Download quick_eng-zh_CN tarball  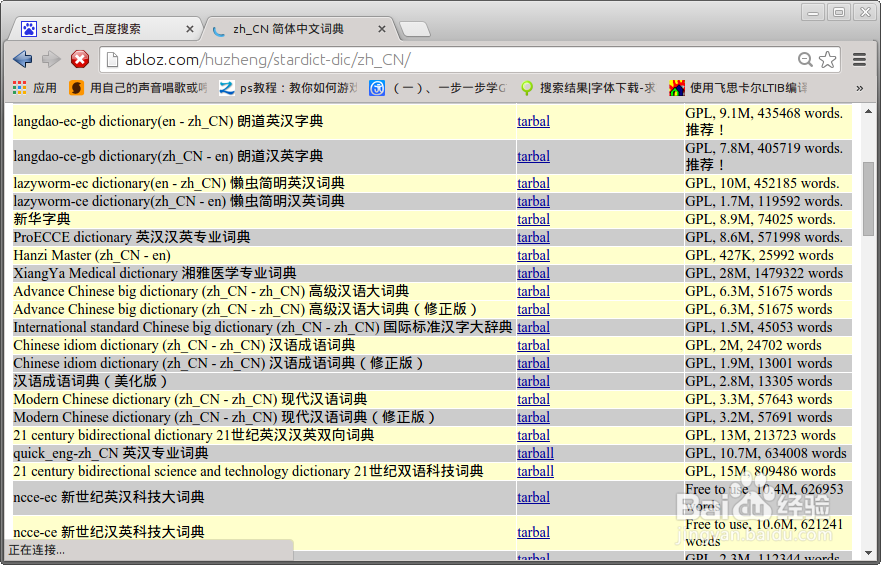[x=535, y=453]
